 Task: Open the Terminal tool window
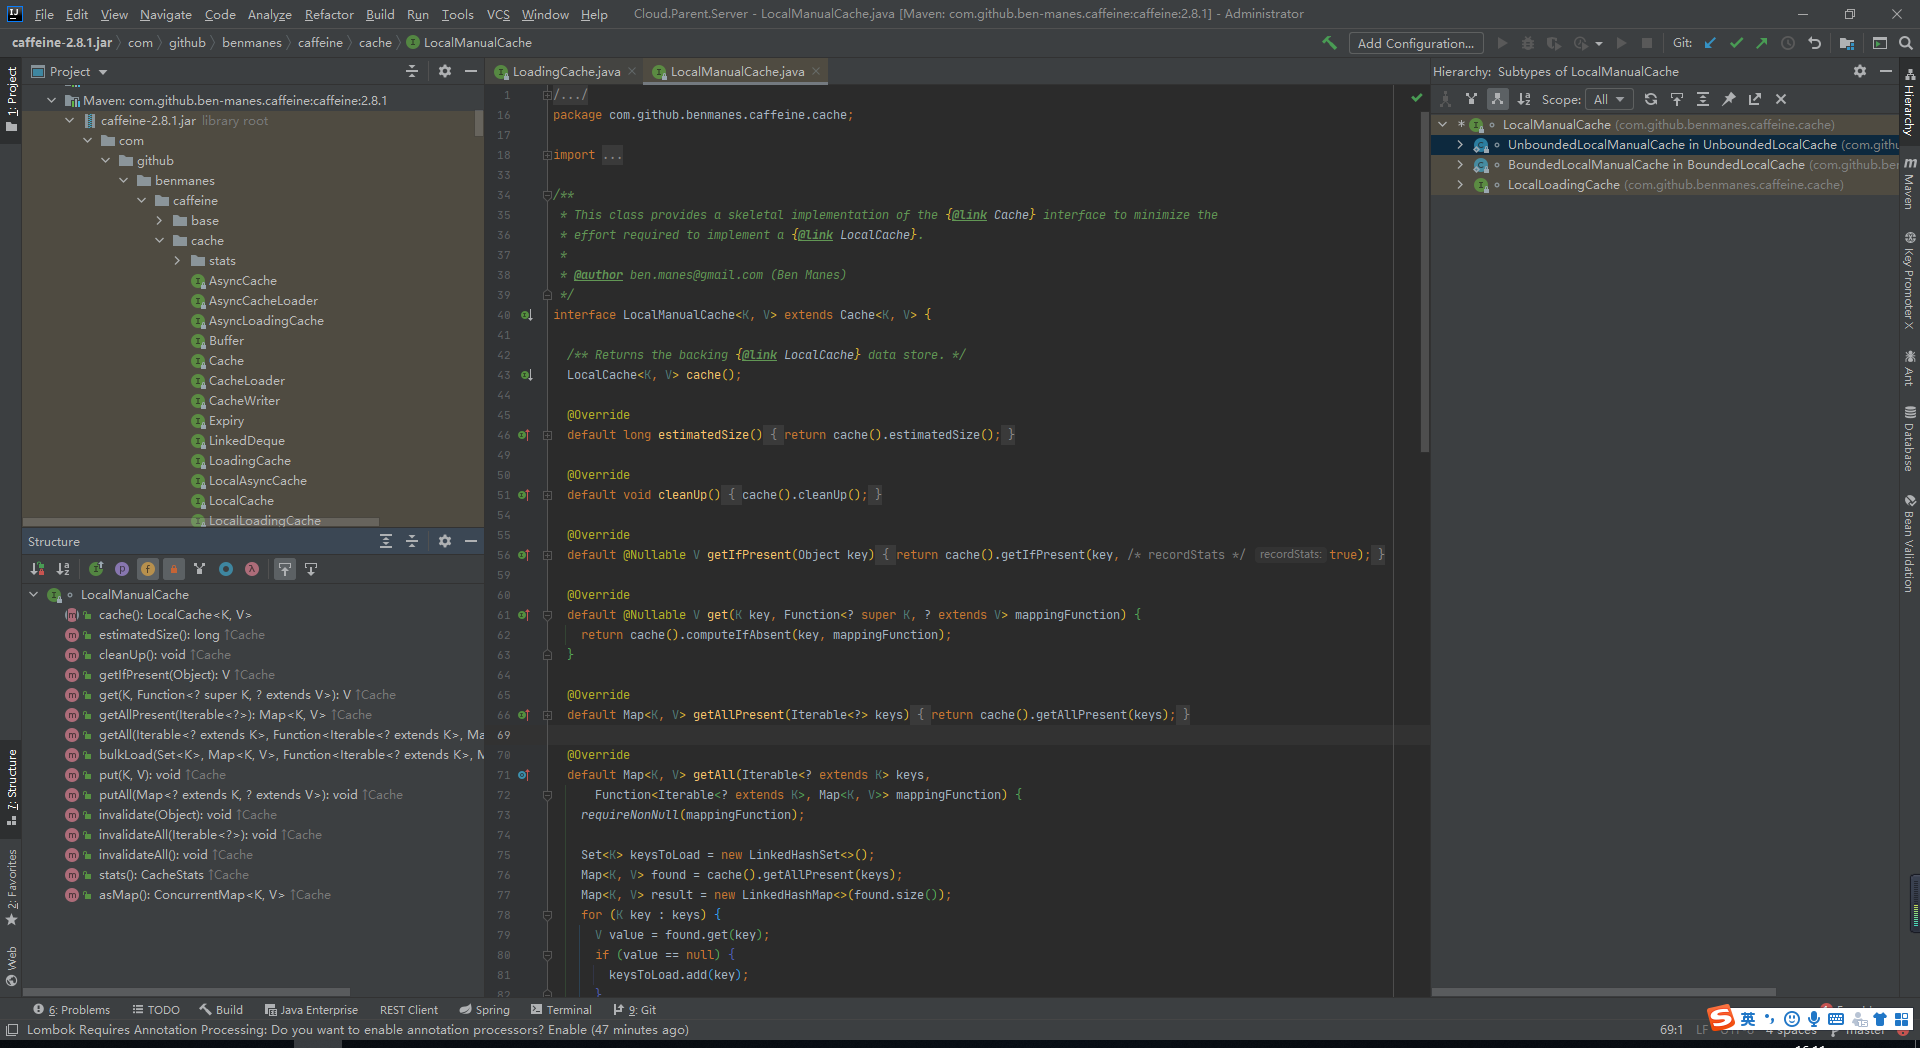point(562,1010)
